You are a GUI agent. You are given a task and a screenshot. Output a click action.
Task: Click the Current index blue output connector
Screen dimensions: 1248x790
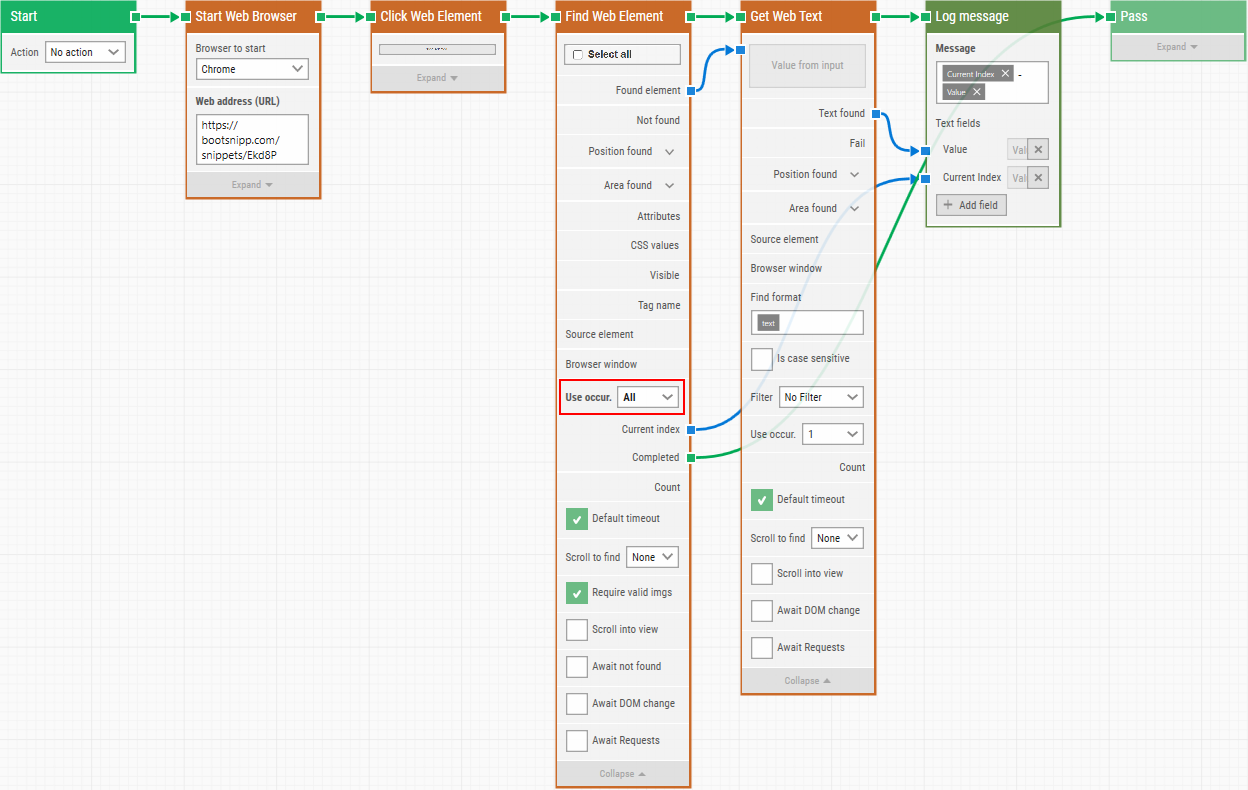[690, 429]
